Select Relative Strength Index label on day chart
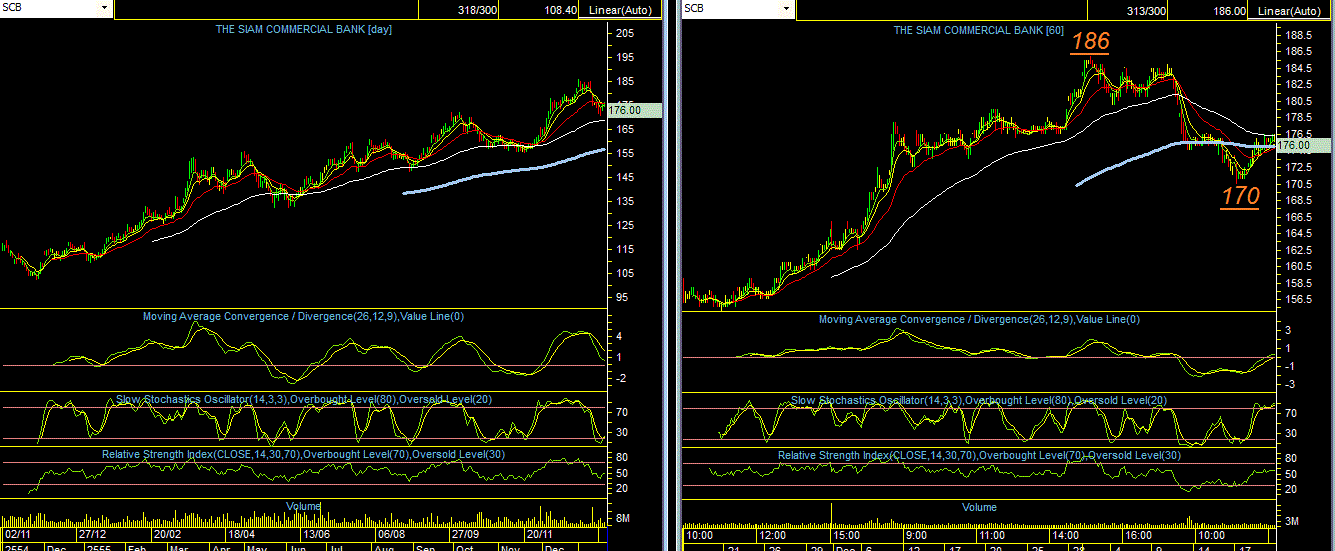Image resolution: width=1335 pixels, height=551 pixels. click(x=304, y=454)
